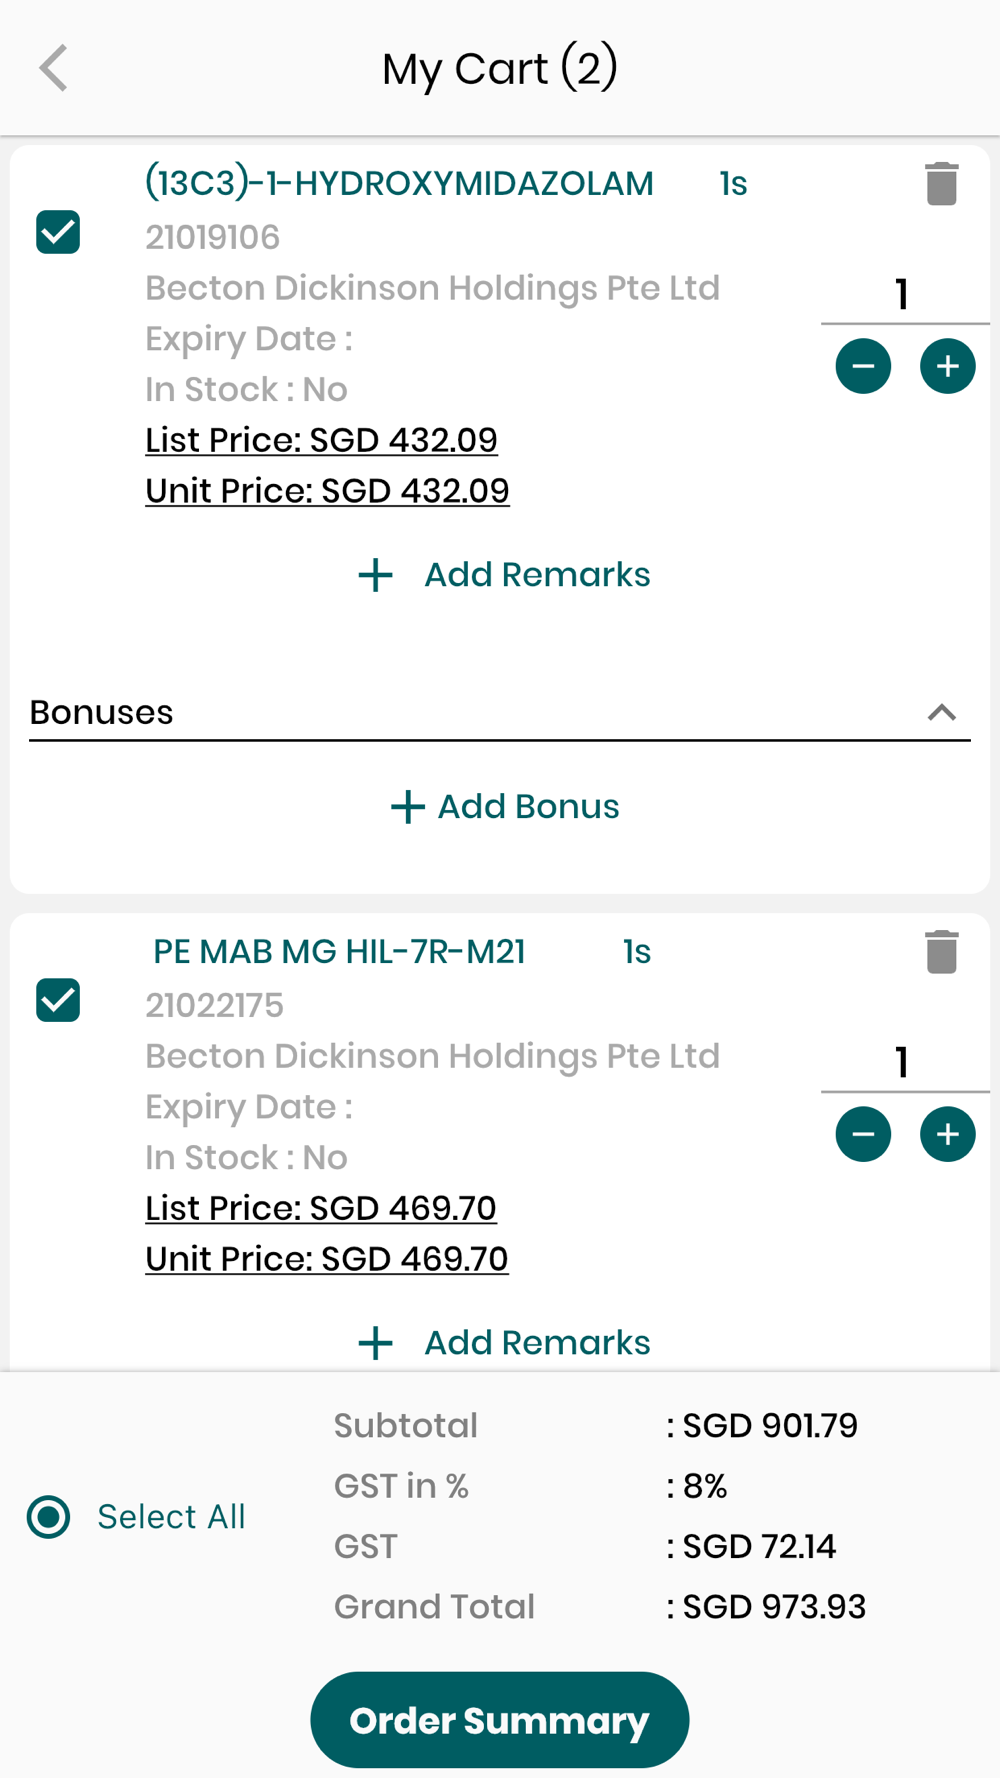Delete (13C3)-1-HYDROXYMIDAZOLAM item with trash icon
This screenshot has height=1778, width=1000.
point(941,184)
